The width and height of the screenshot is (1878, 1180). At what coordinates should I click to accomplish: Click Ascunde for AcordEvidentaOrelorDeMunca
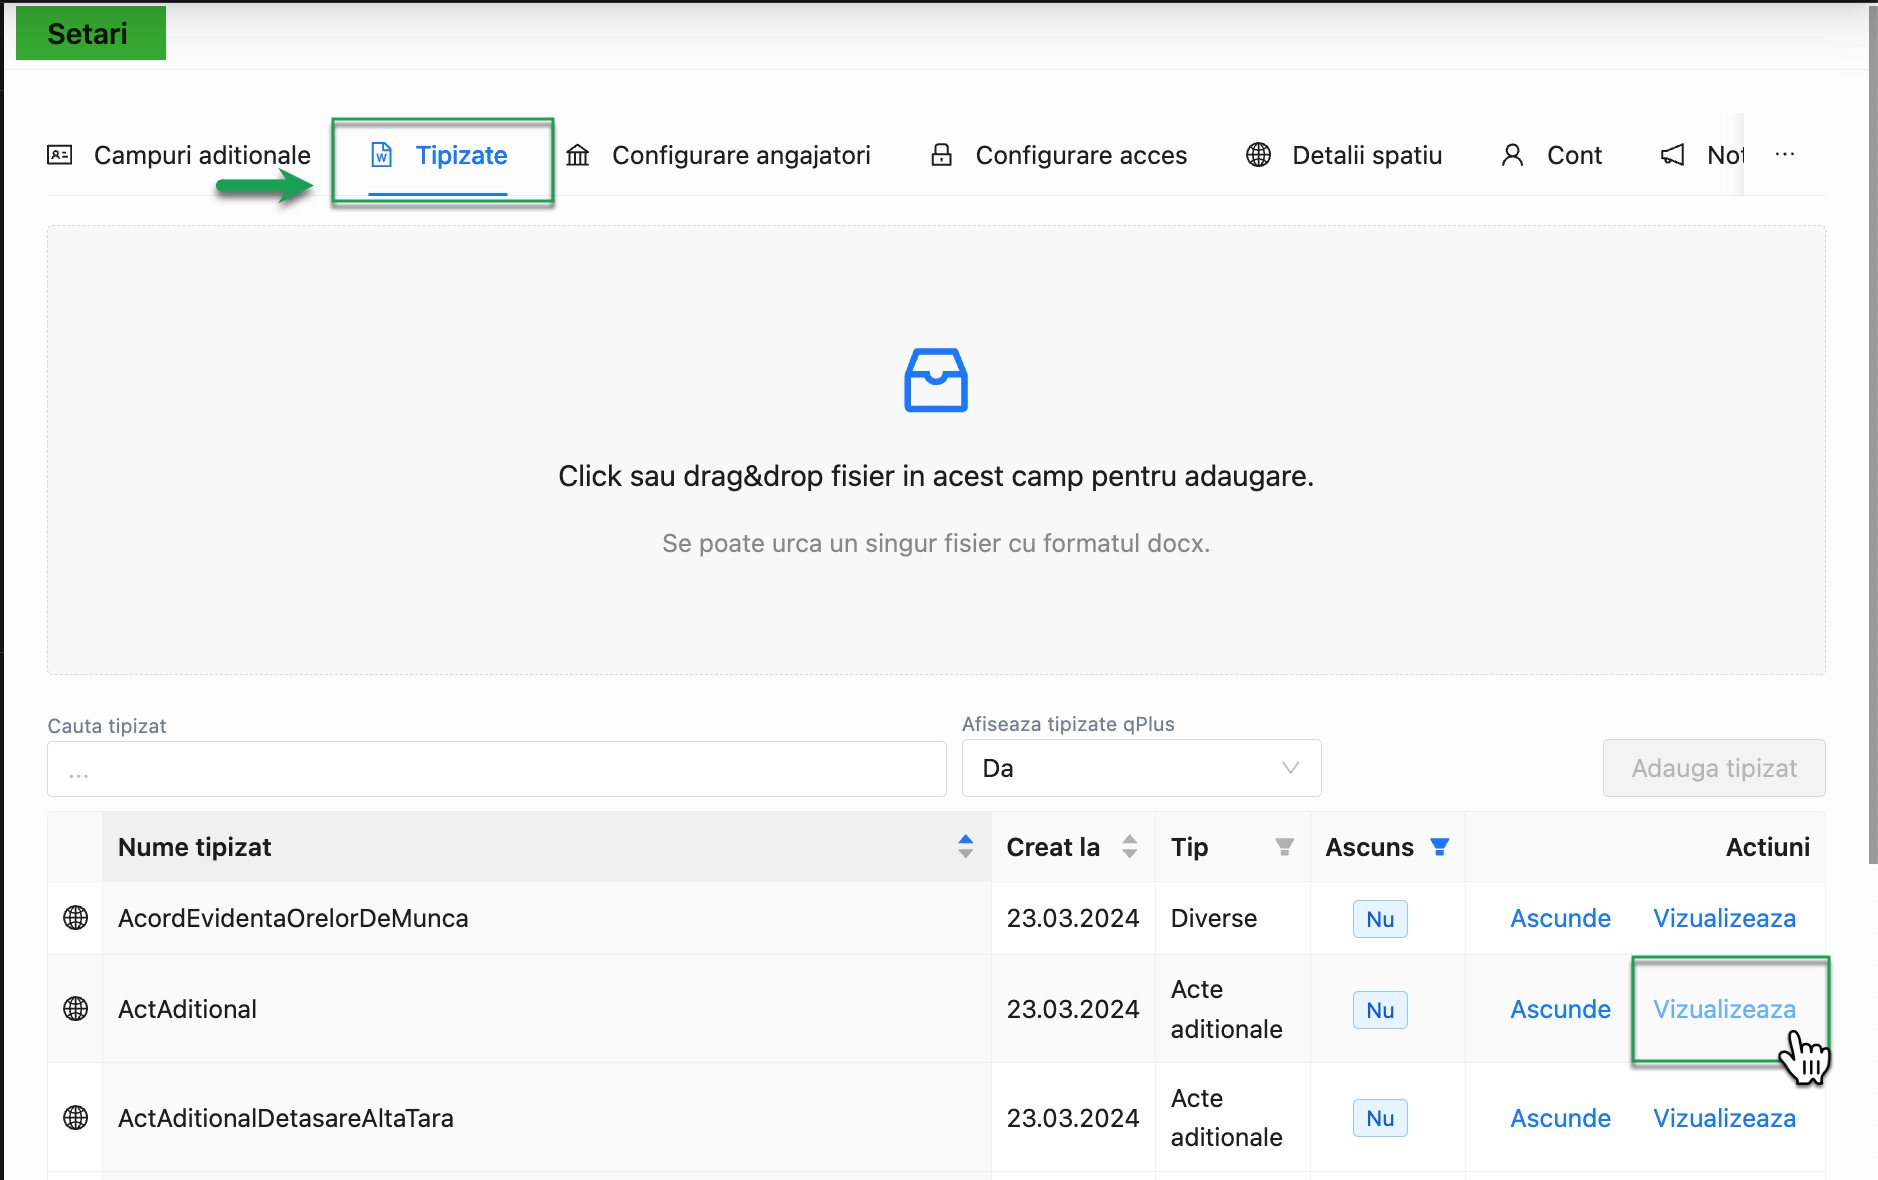pos(1560,918)
